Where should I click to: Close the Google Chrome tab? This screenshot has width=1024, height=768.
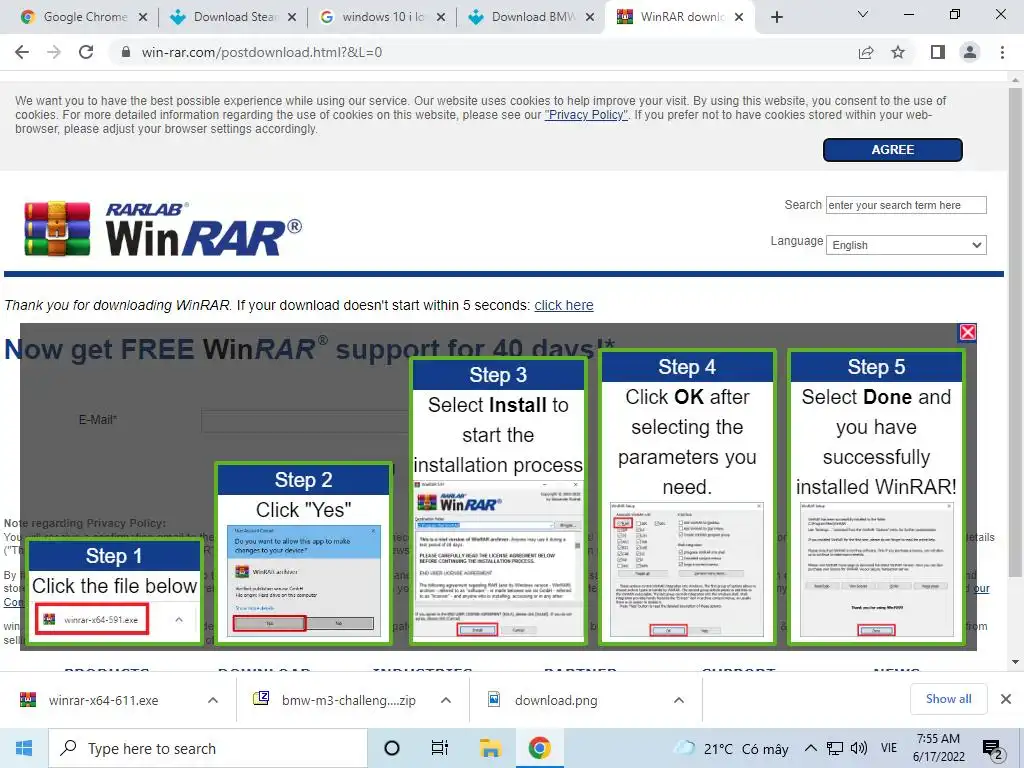pos(143,17)
